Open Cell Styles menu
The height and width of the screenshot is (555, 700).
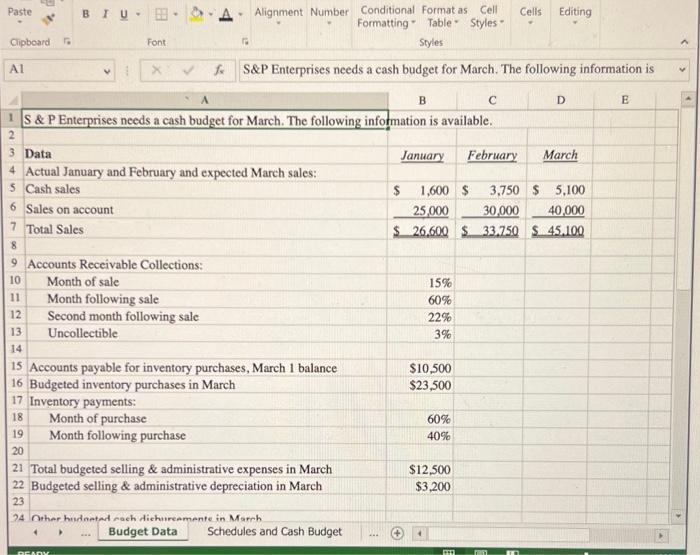coord(487,16)
